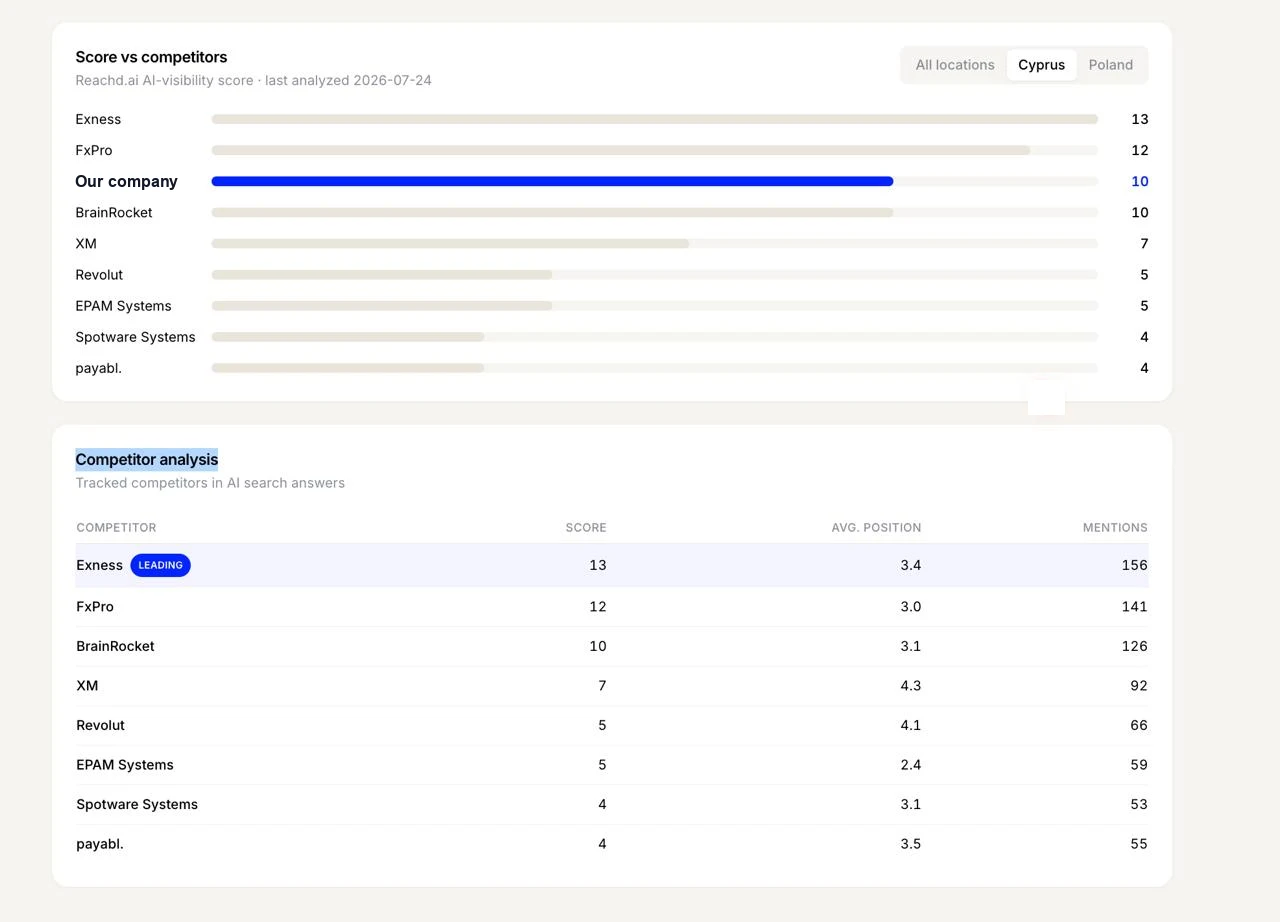
Task: Click the BrainRocket score bar in chart
Action: coord(552,212)
